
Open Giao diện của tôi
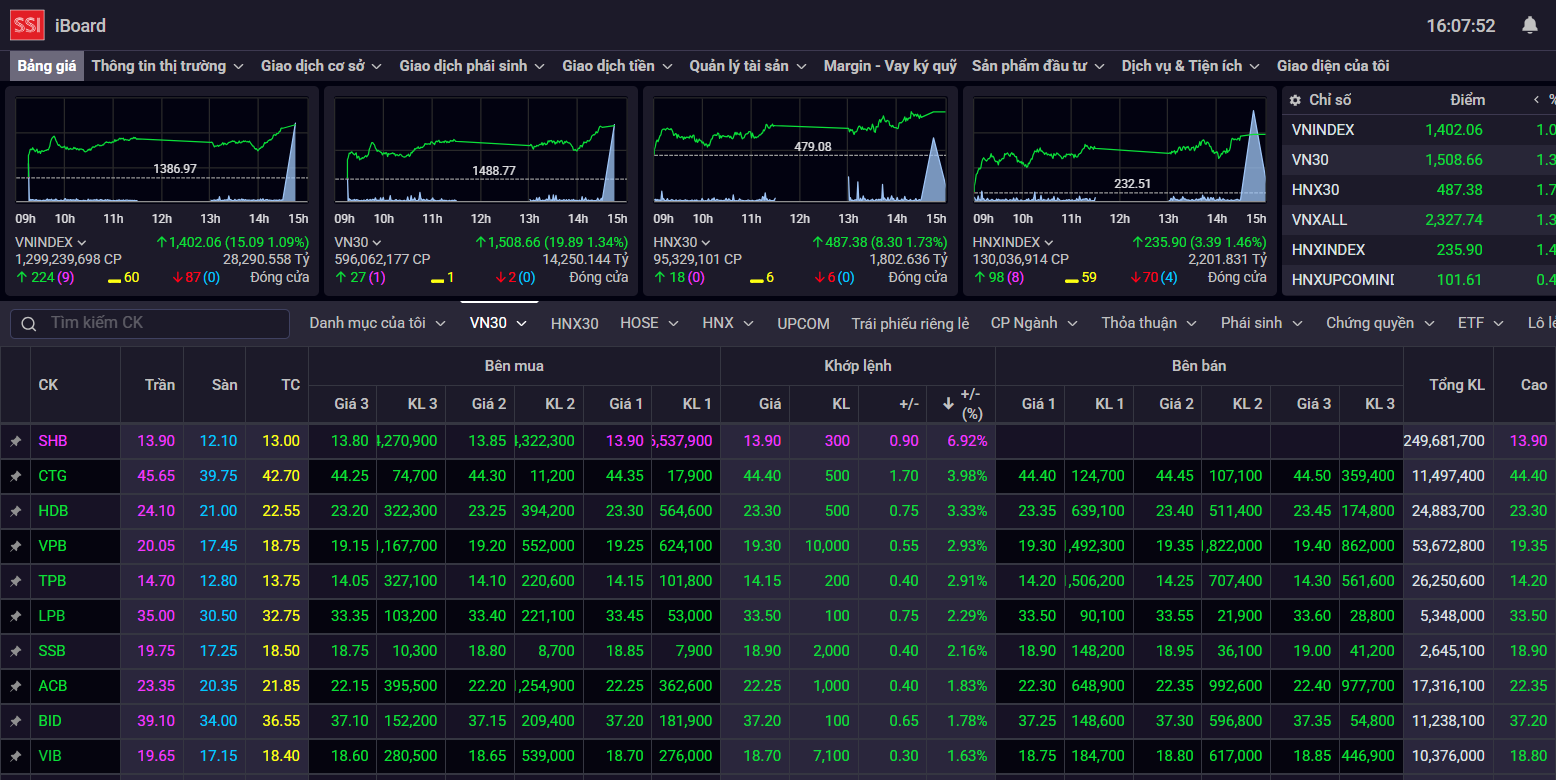coord(1333,66)
